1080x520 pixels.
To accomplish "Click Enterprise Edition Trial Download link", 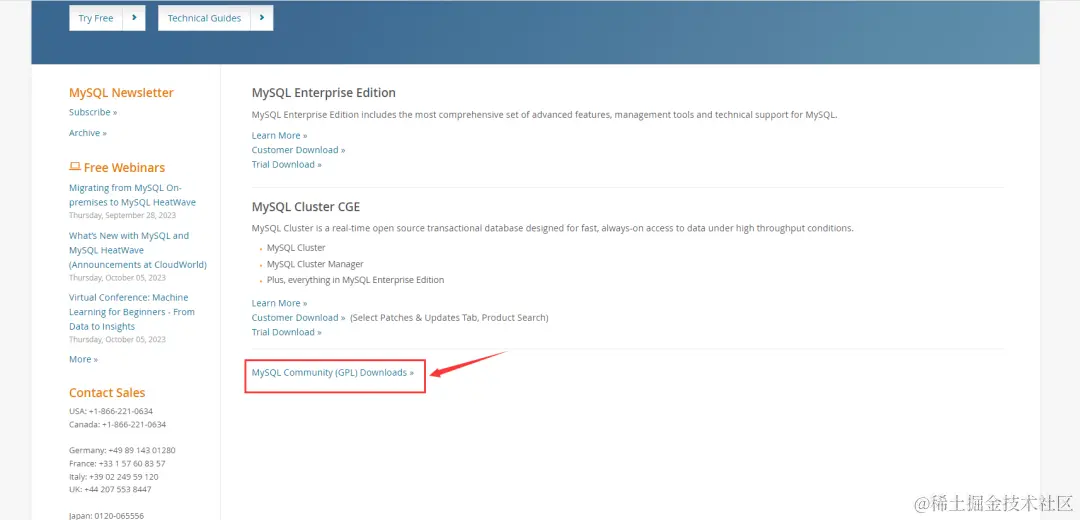I will 287,165.
